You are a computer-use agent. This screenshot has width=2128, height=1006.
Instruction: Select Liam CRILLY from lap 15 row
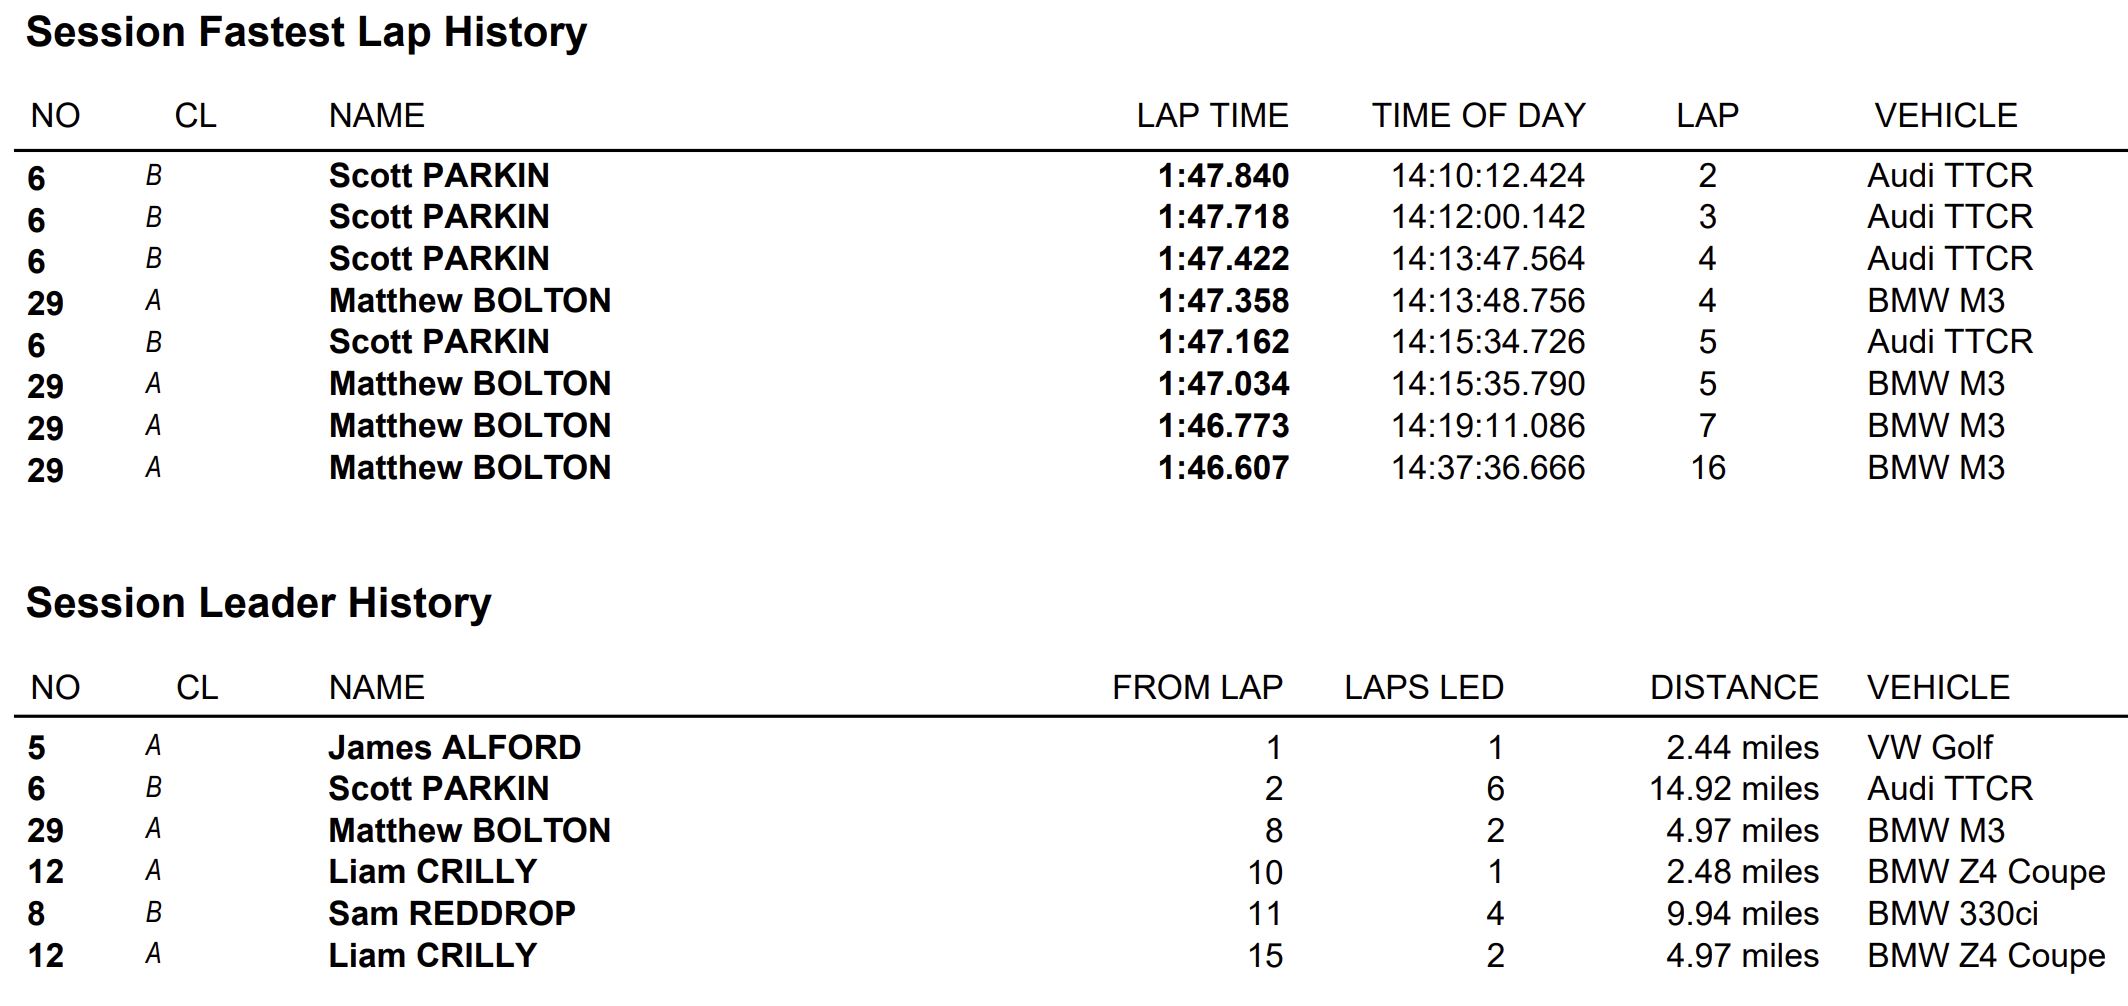(x=433, y=956)
